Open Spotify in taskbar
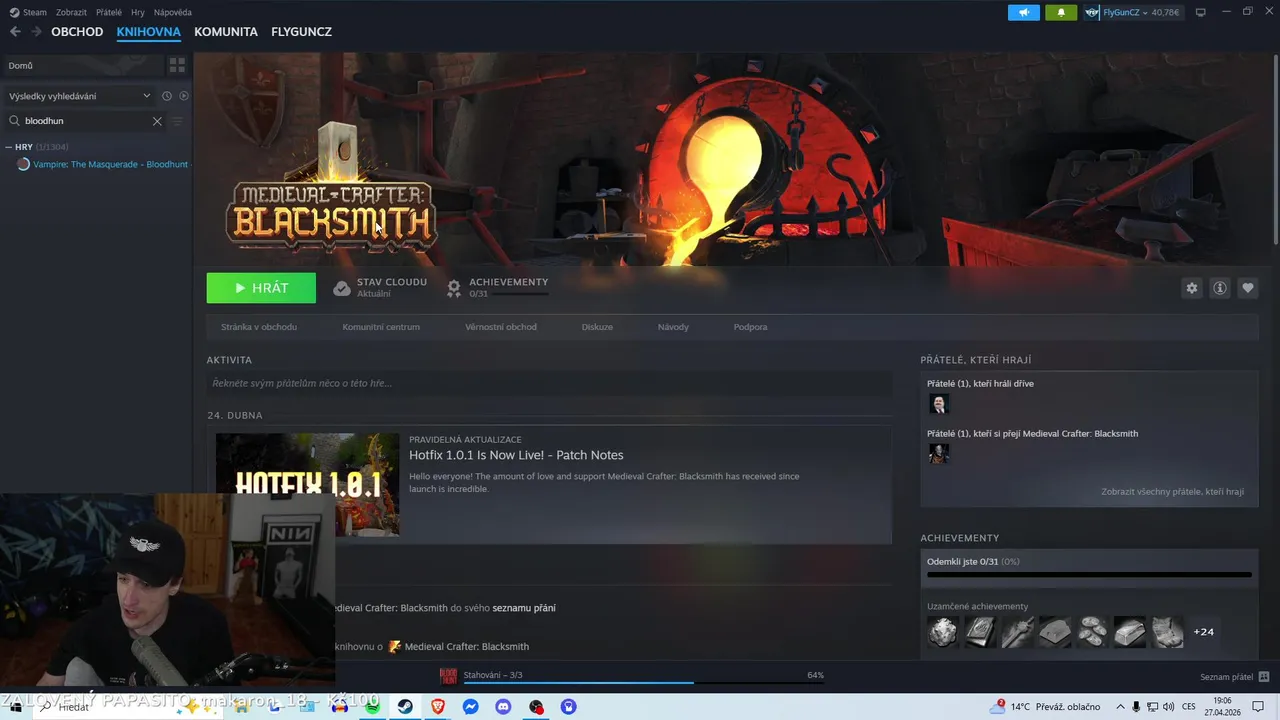The width and height of the screenshot is (1280, 720). click(372, 707)
